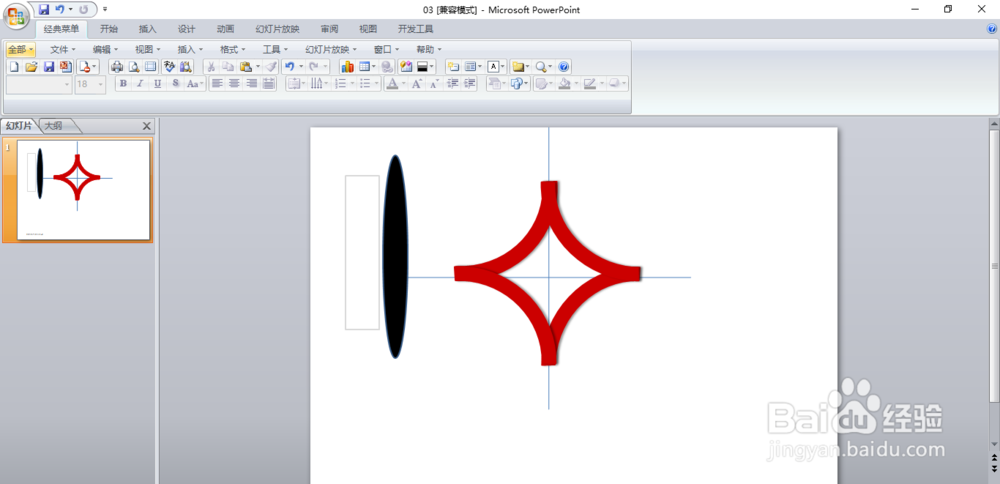This screenshot has height=484, width=1000.
Task: Click the increase font size icon
Action: (x=416, y=84)
